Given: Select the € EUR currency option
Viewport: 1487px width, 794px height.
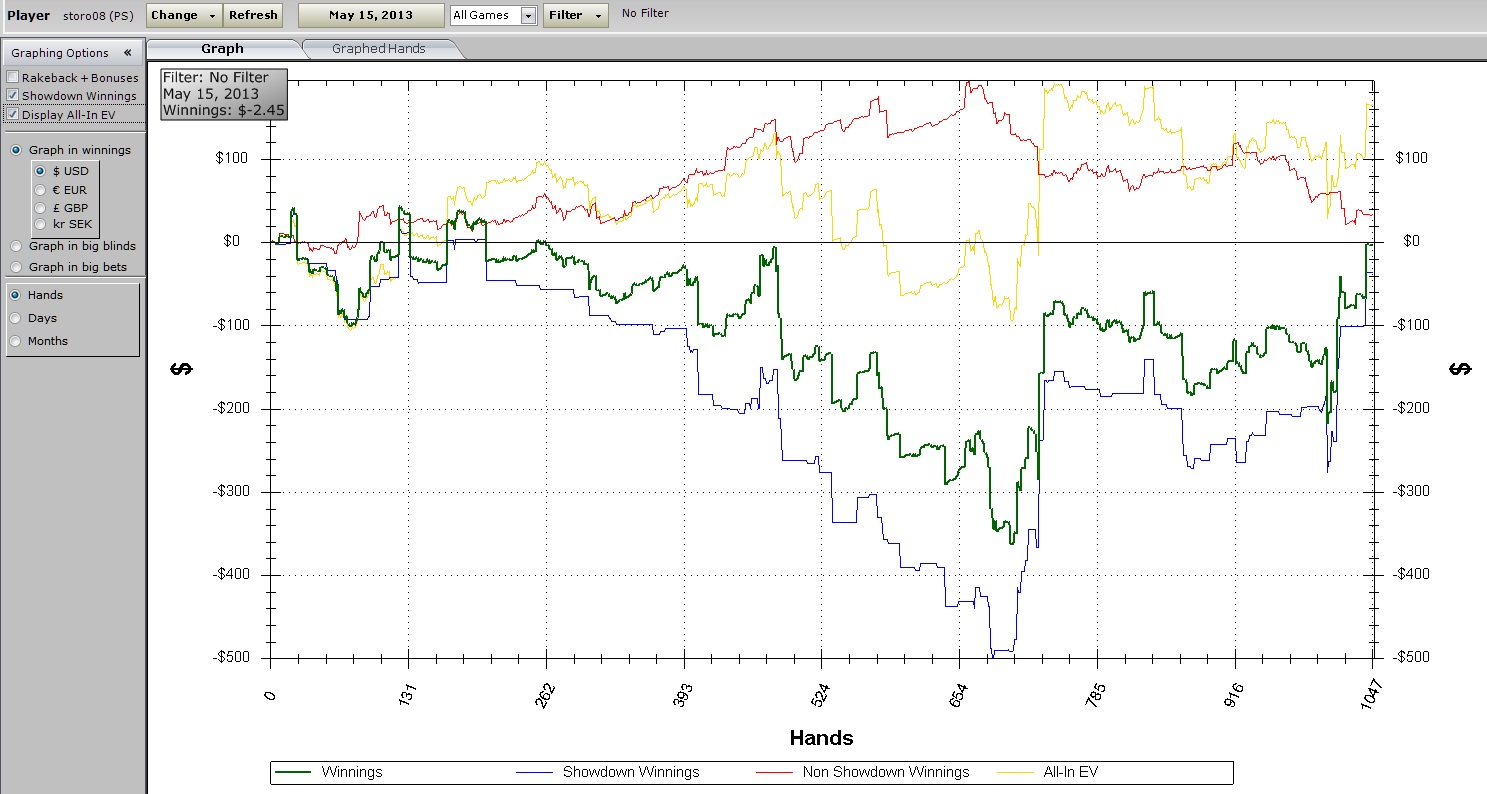Looking at the screenshot, I should pyautogui.click(x=40, y=189).
